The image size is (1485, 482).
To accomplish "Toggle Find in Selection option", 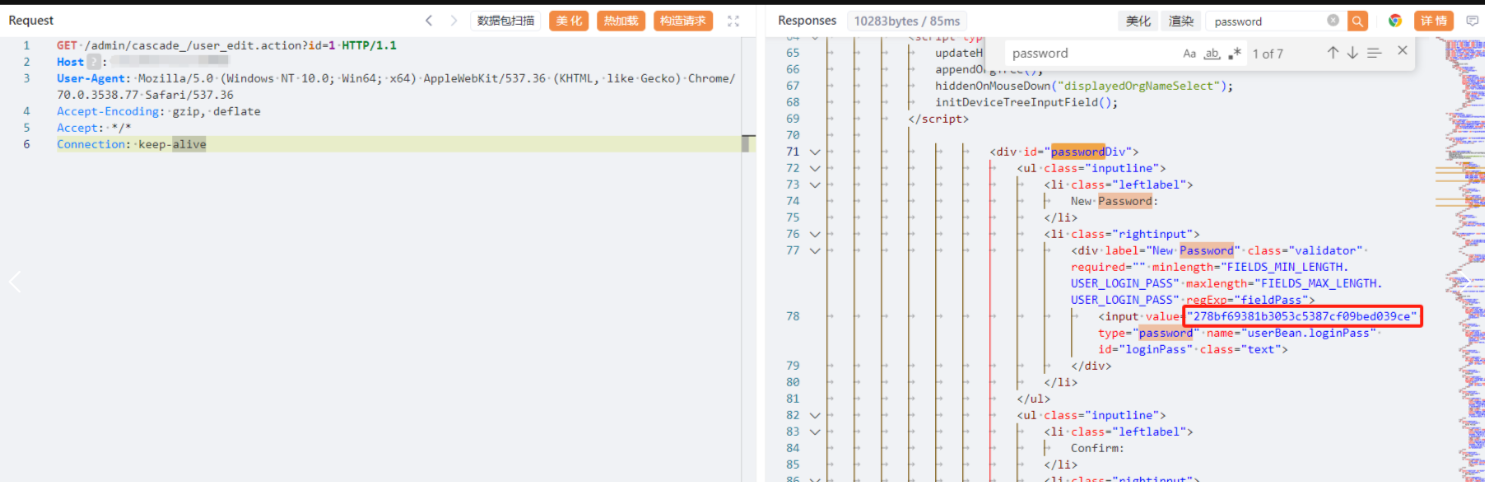I will point(1374,53).
